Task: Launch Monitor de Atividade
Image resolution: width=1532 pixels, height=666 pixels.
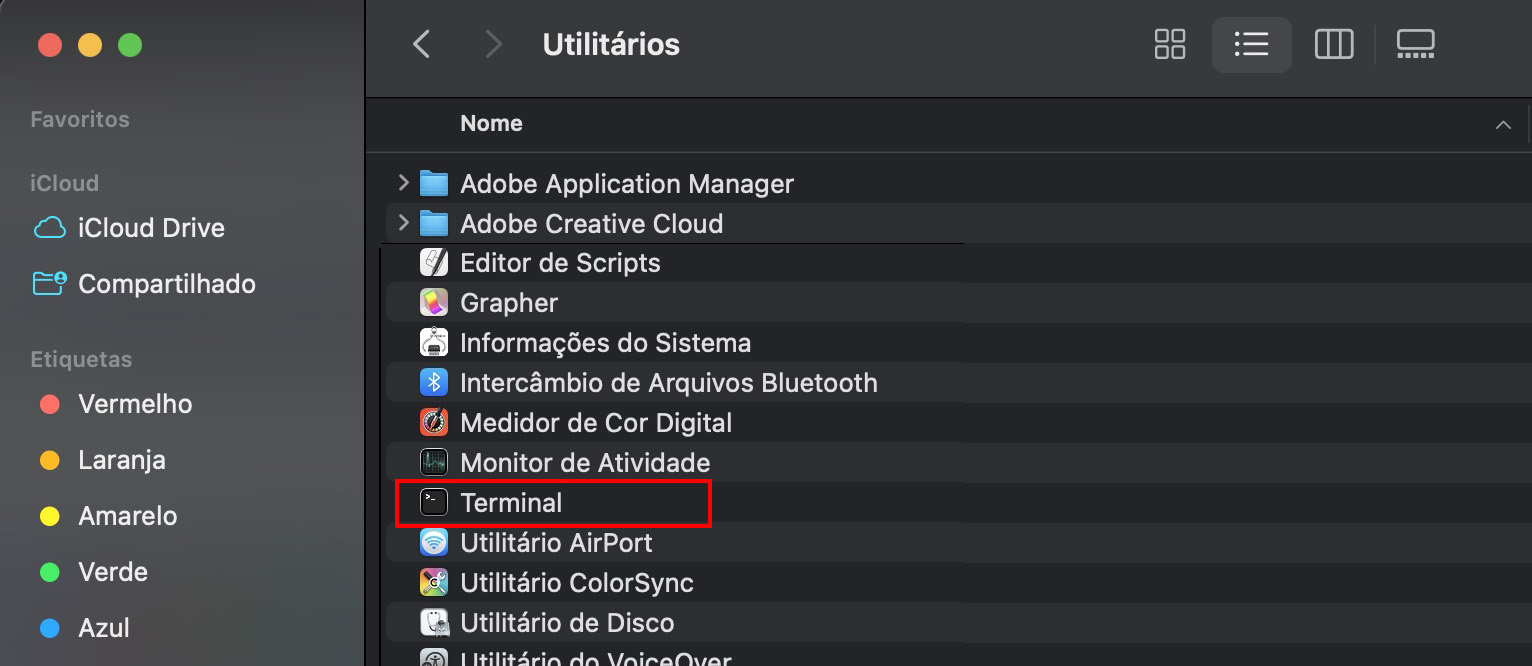Action: coord(584,462)
